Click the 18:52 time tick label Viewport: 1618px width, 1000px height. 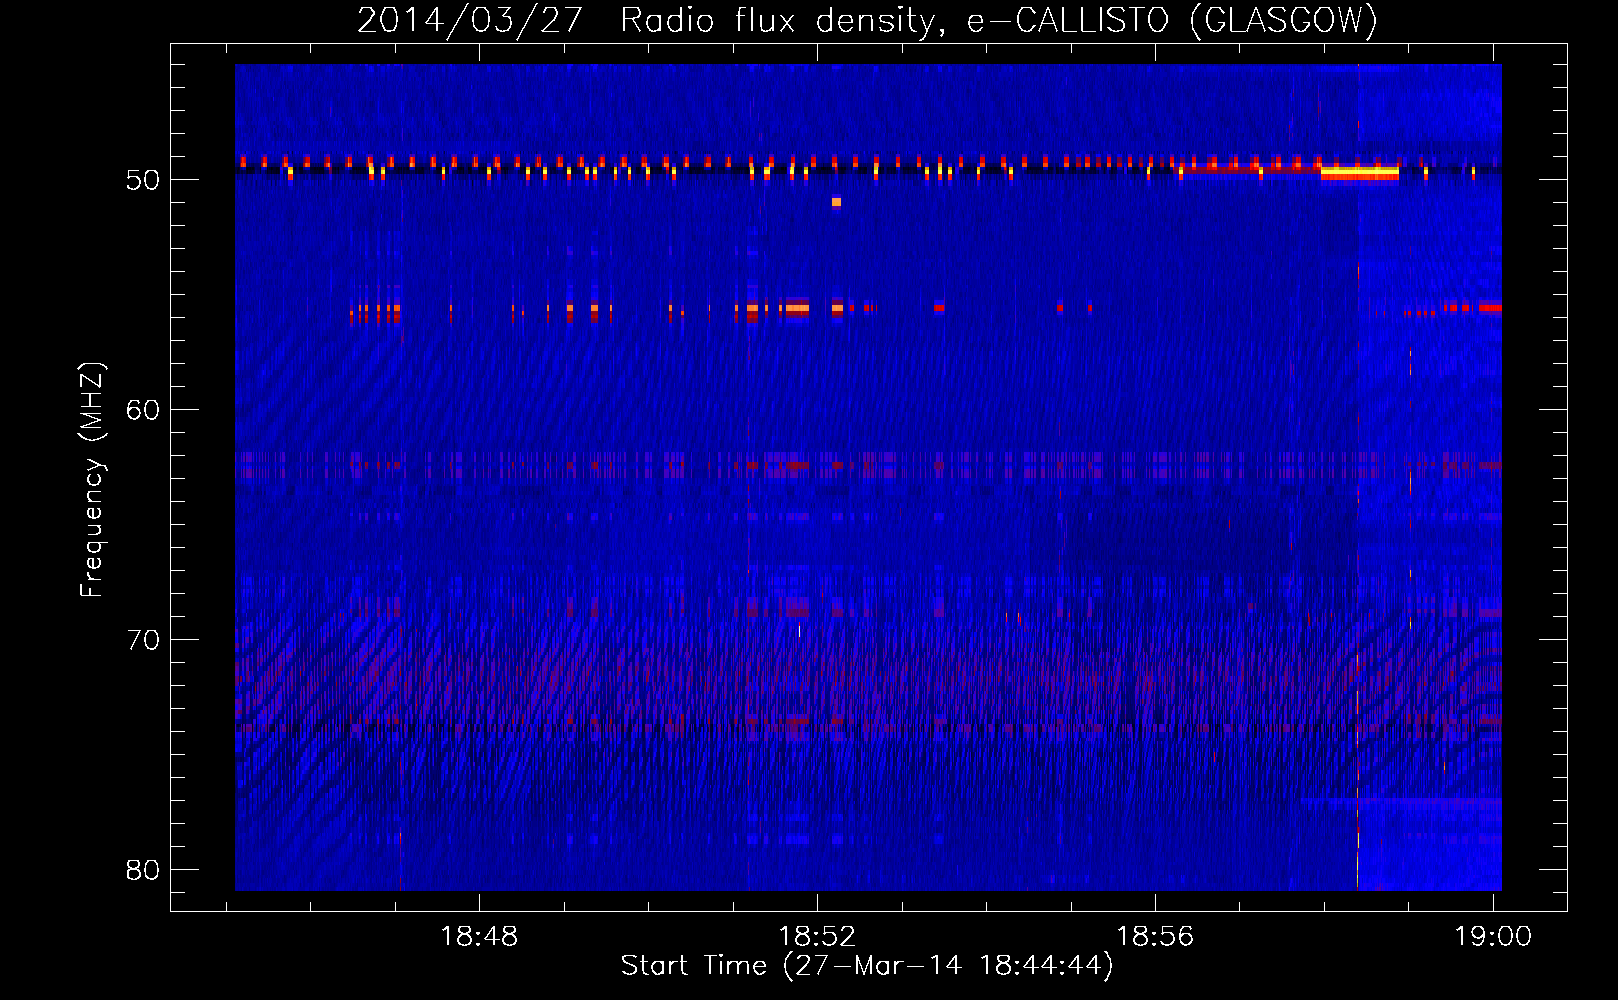817,936
